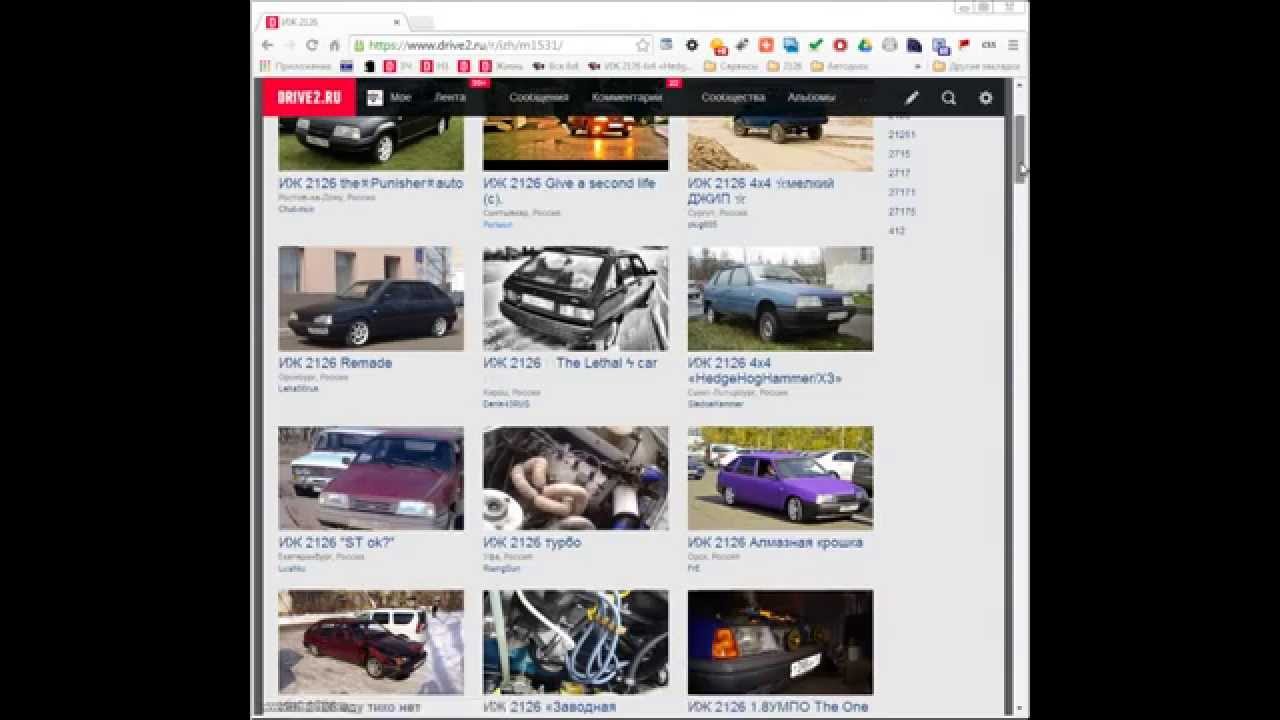This screenshot has height=720, width=1280.
Task: Open a new tab next to ИЖ 2126
Action: pyautogui.click(x=422, y=22)
